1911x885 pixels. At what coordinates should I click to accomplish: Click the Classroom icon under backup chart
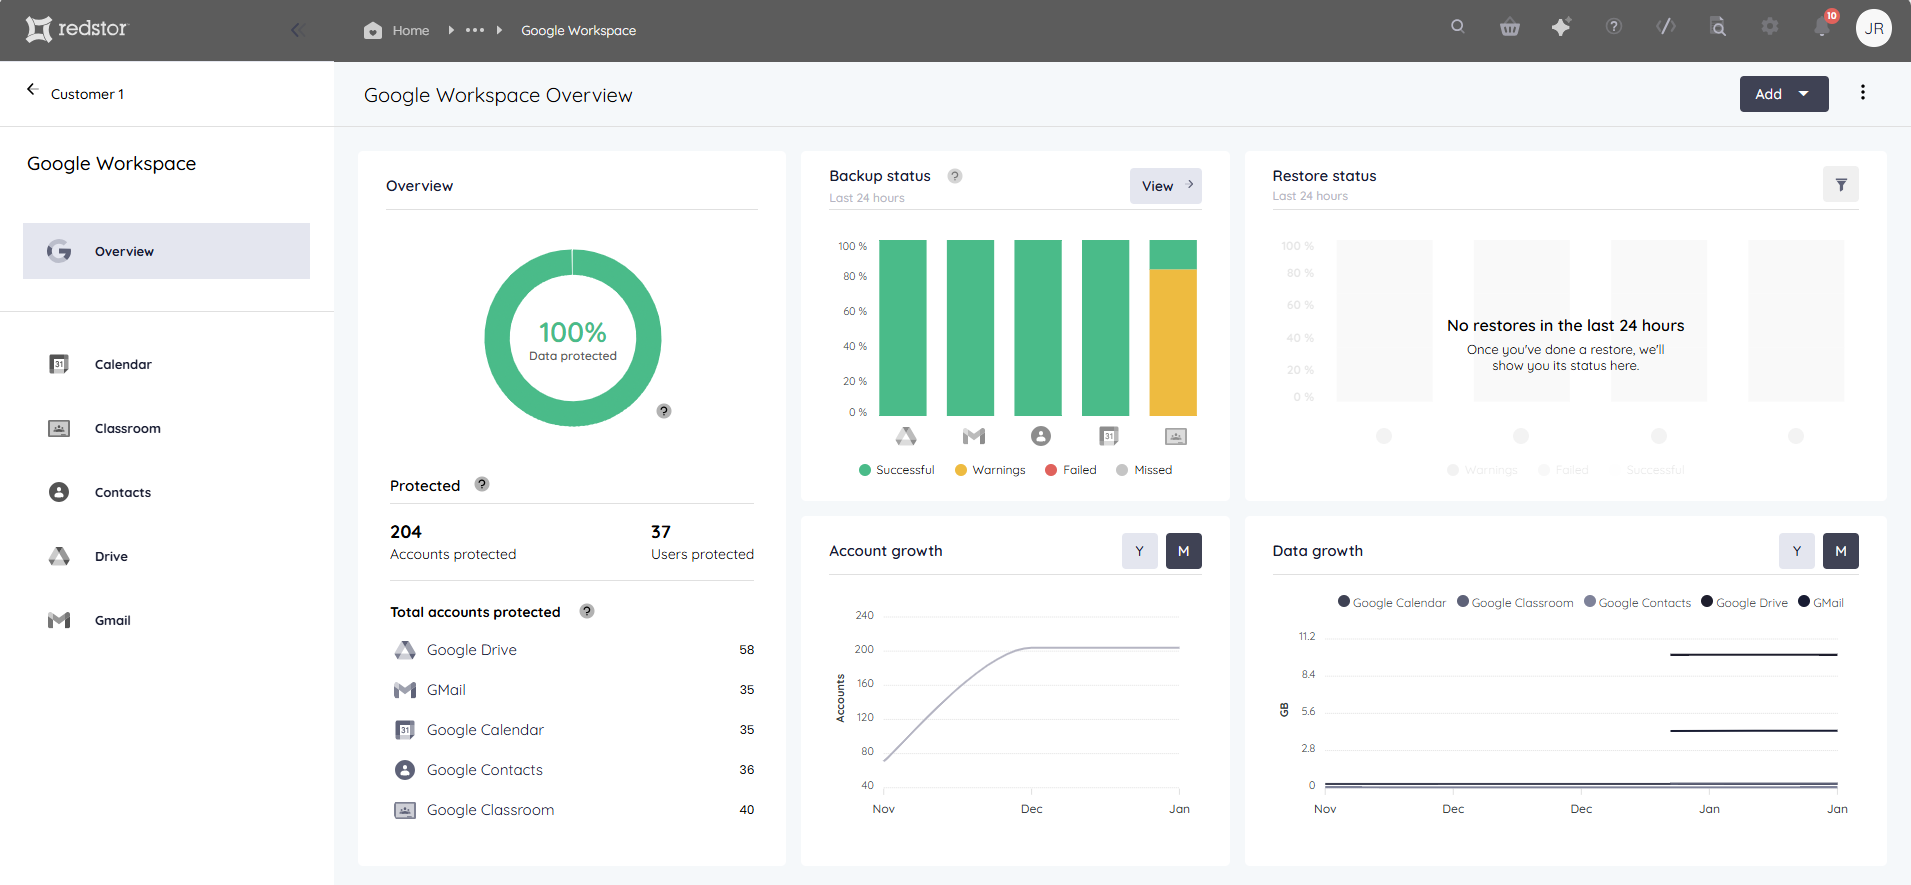pos(1176,436)
